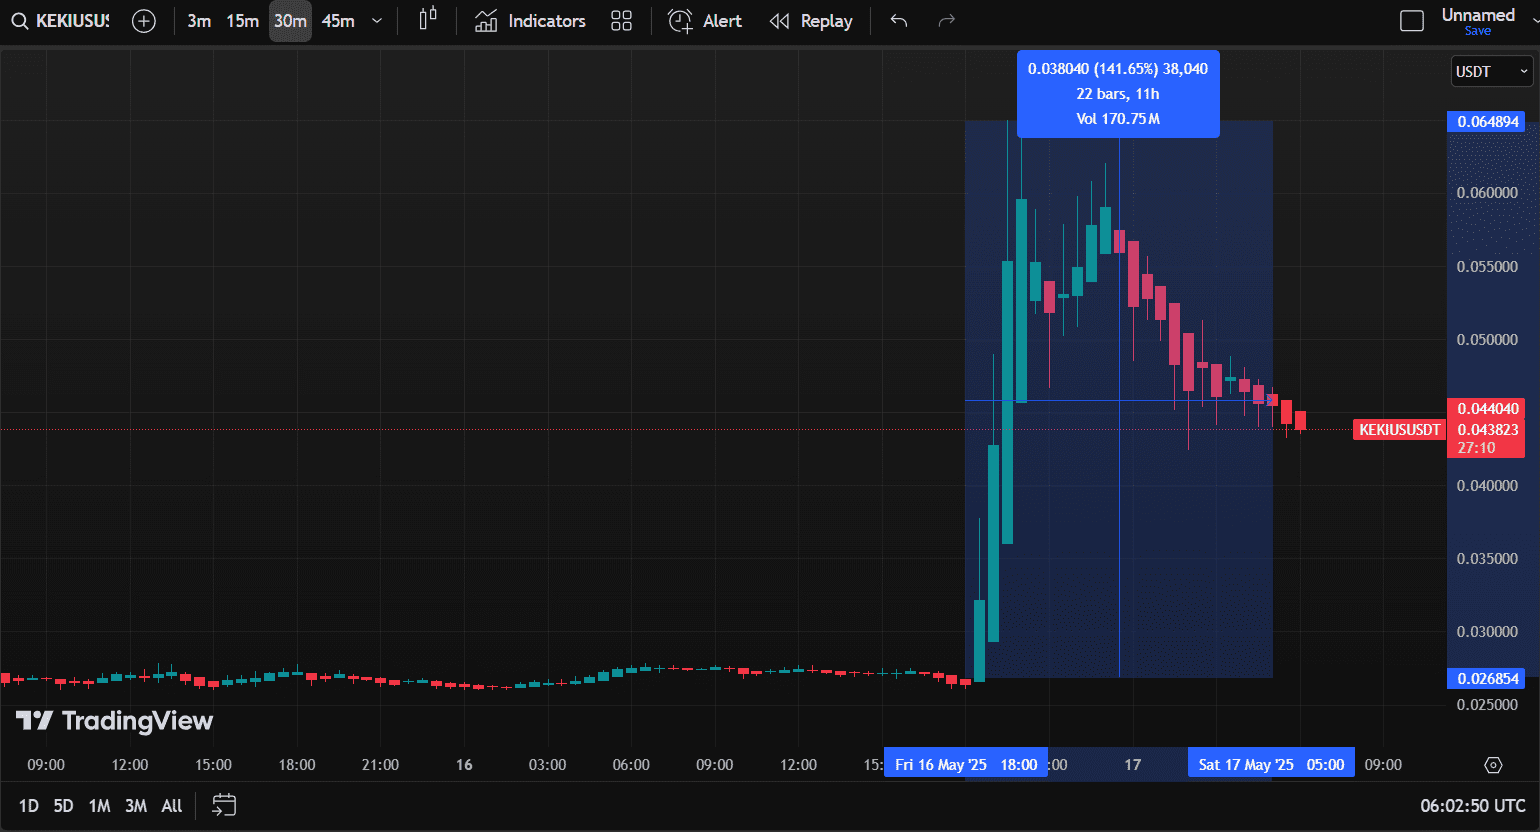Redo the chart action
The width and height of the screenshot is (1540, 832).
946,21
